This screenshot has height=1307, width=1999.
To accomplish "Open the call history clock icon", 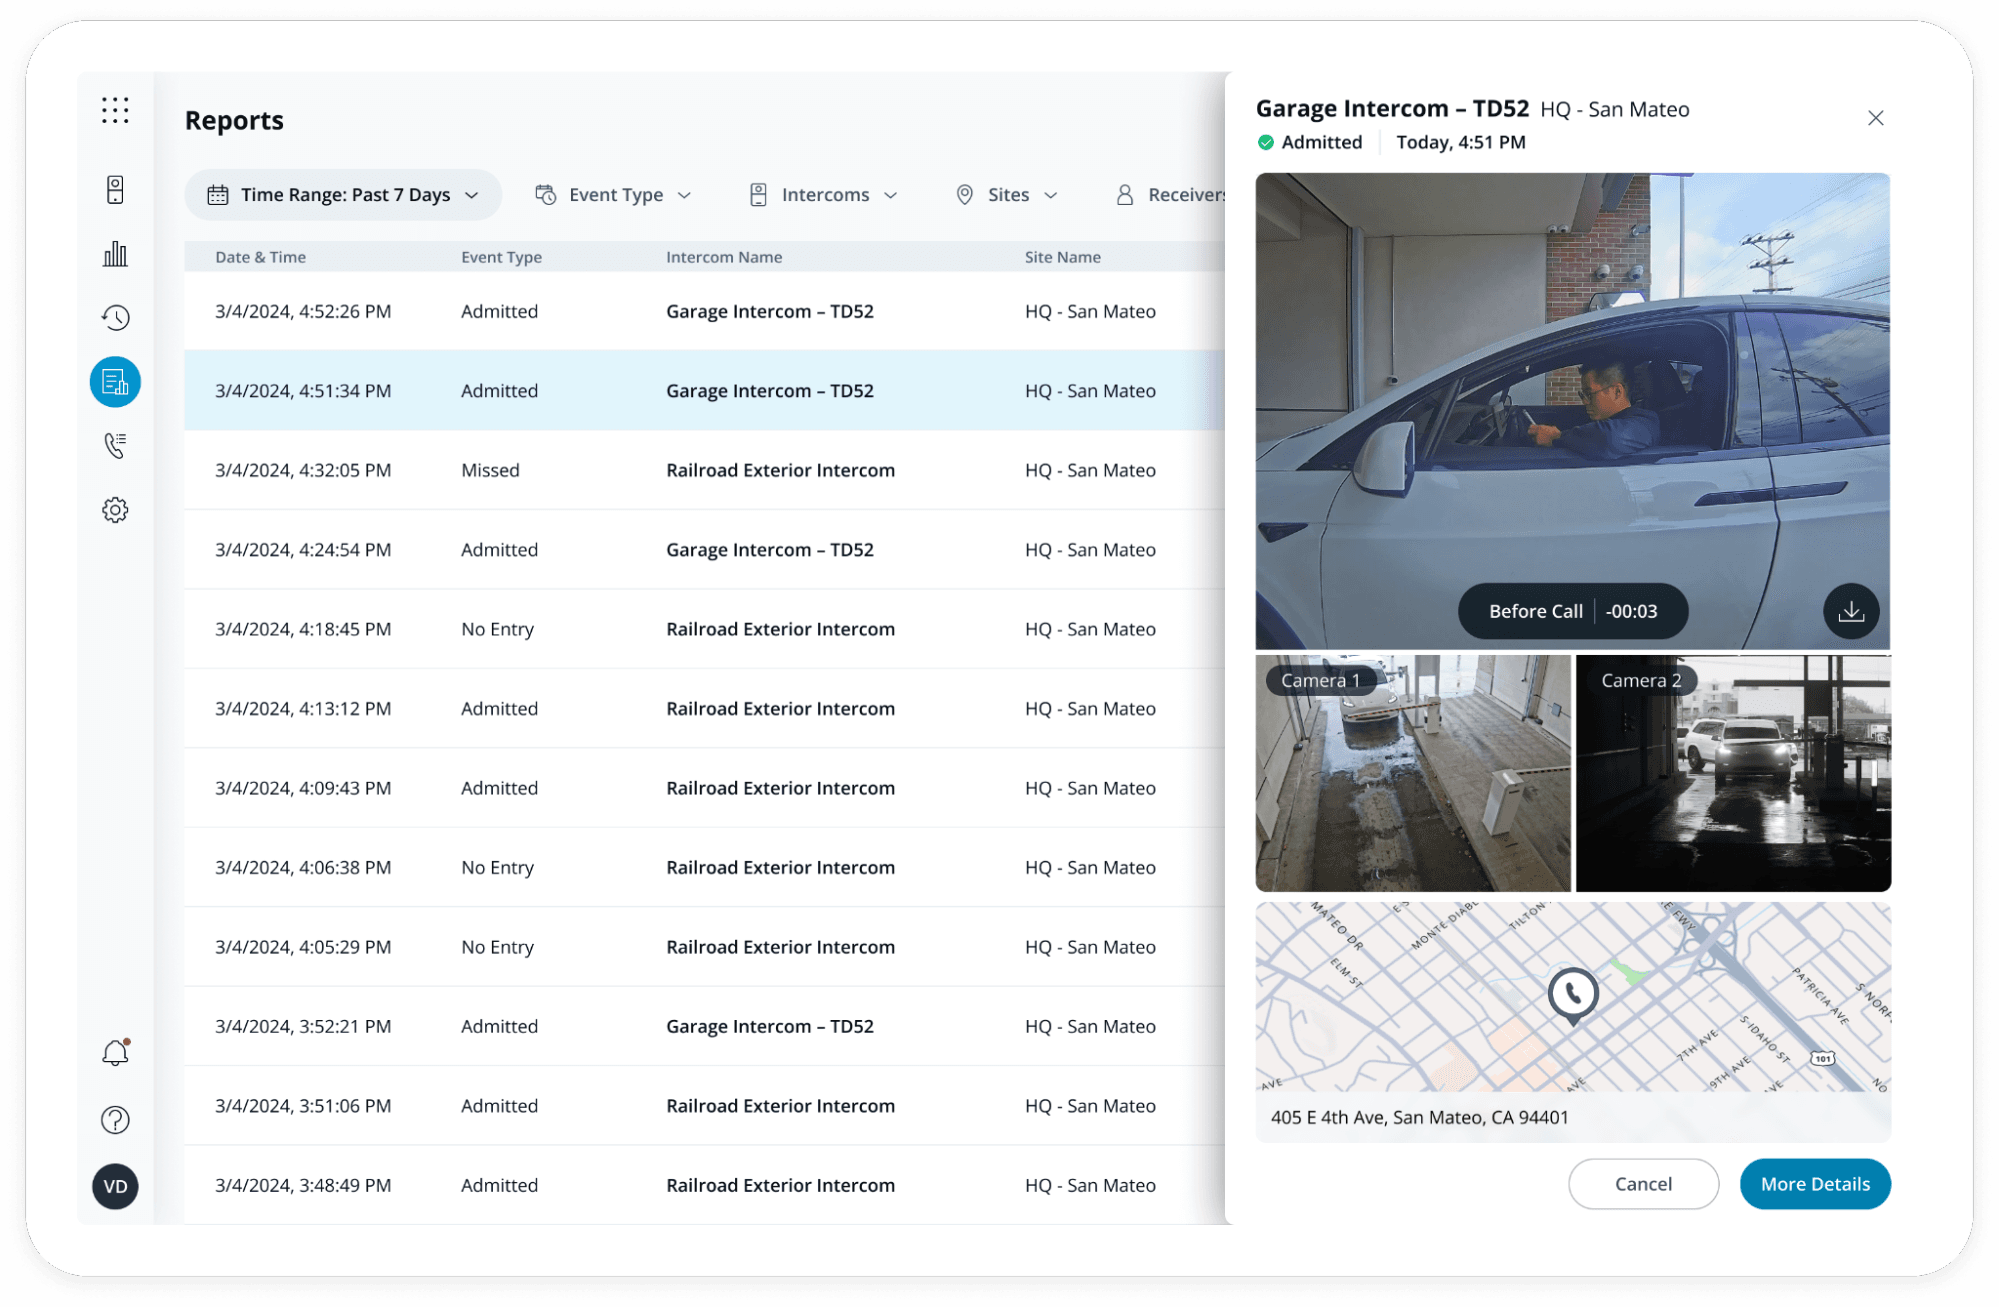I will point(115,318).
